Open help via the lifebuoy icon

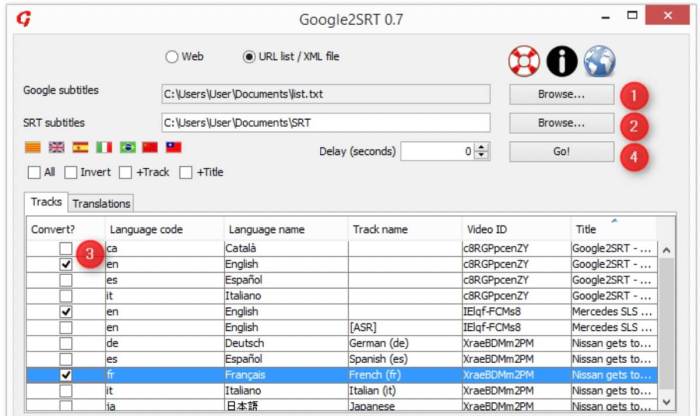point(524,61)
